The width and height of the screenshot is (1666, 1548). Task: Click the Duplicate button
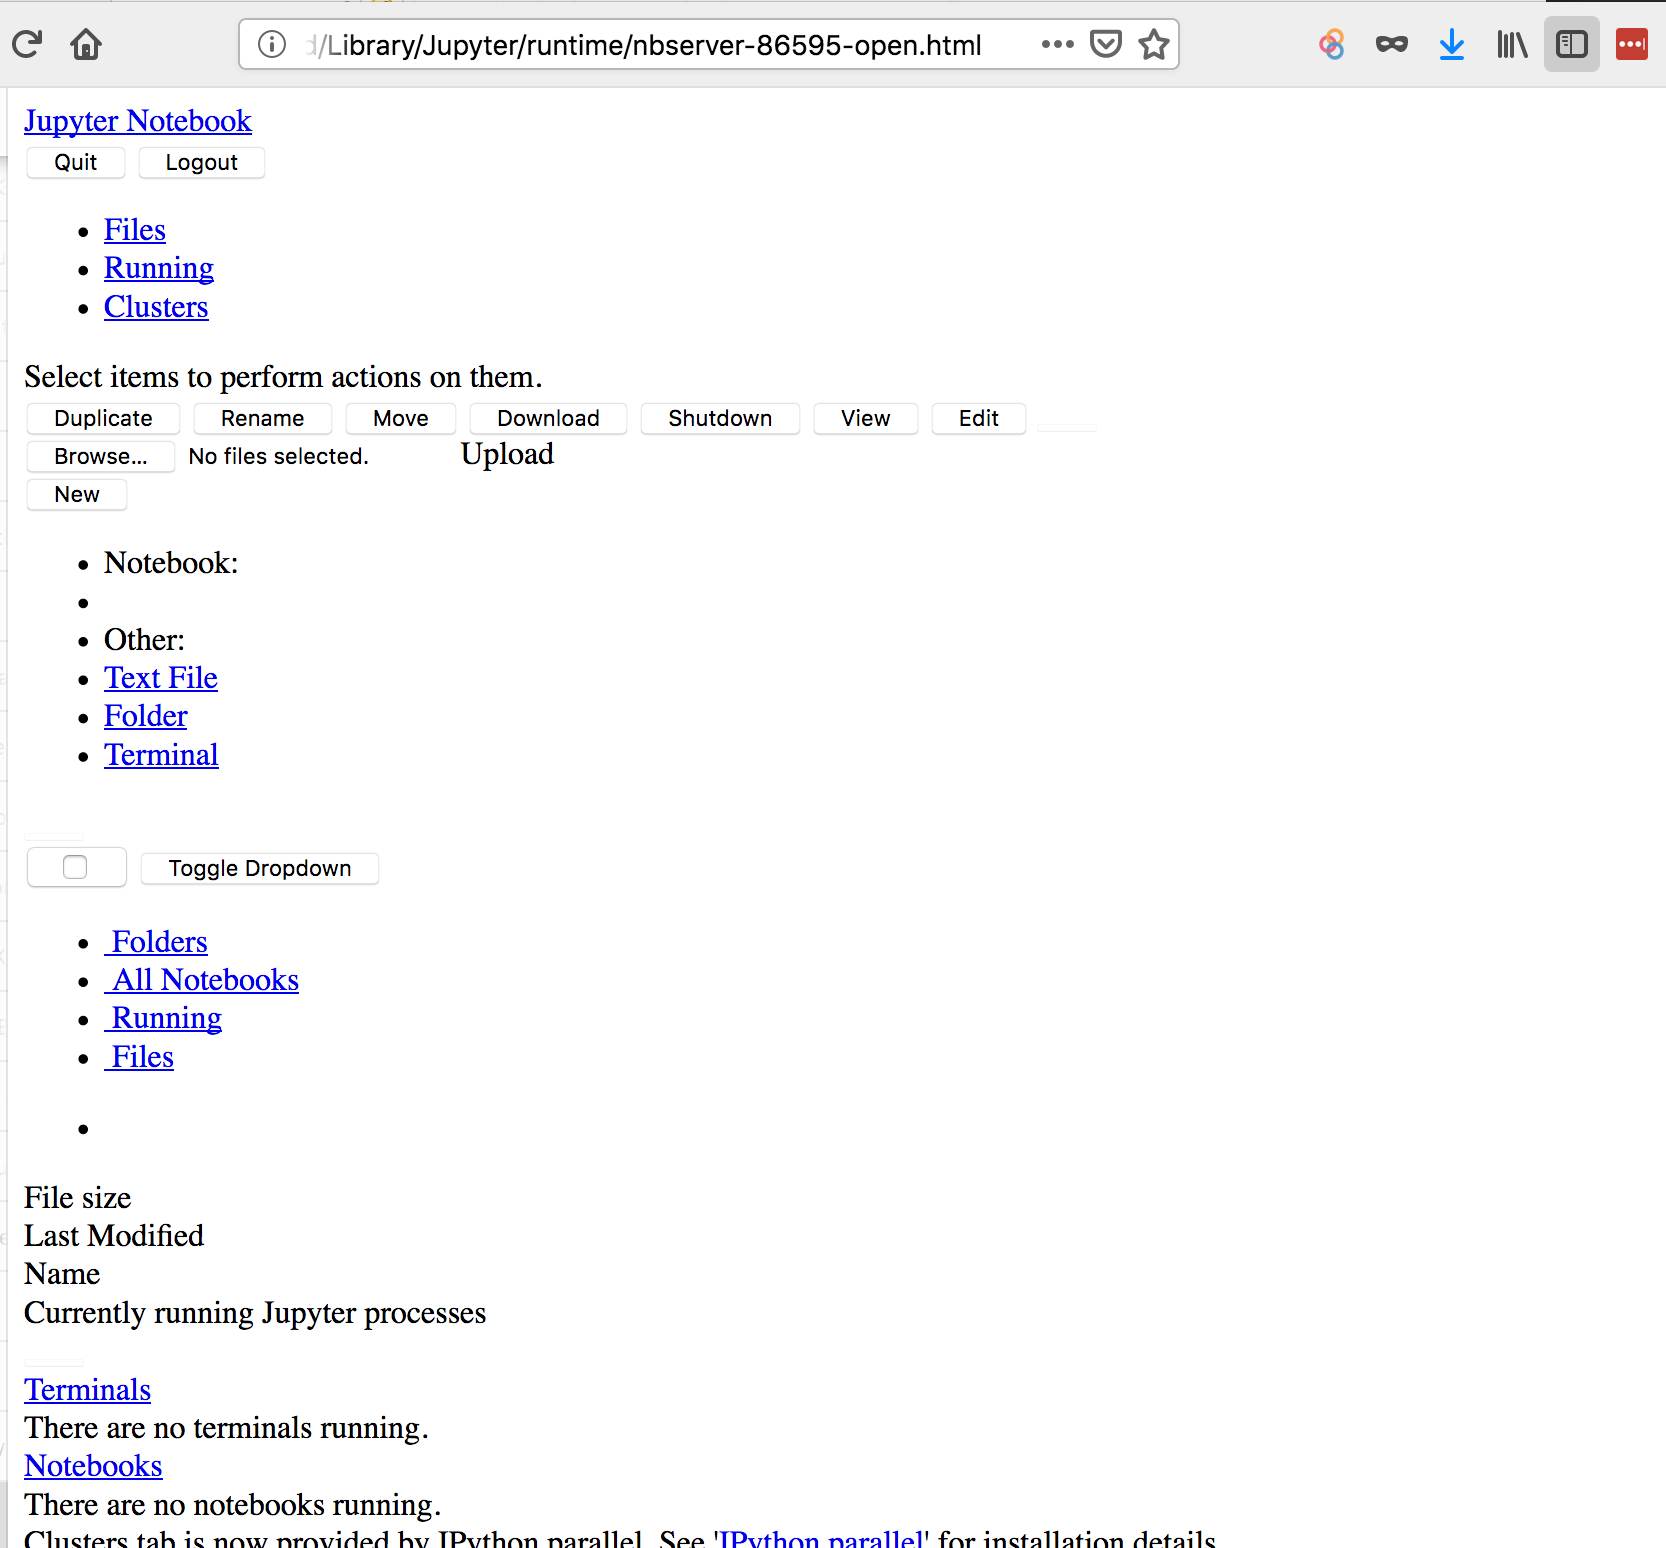pos(104,419)
